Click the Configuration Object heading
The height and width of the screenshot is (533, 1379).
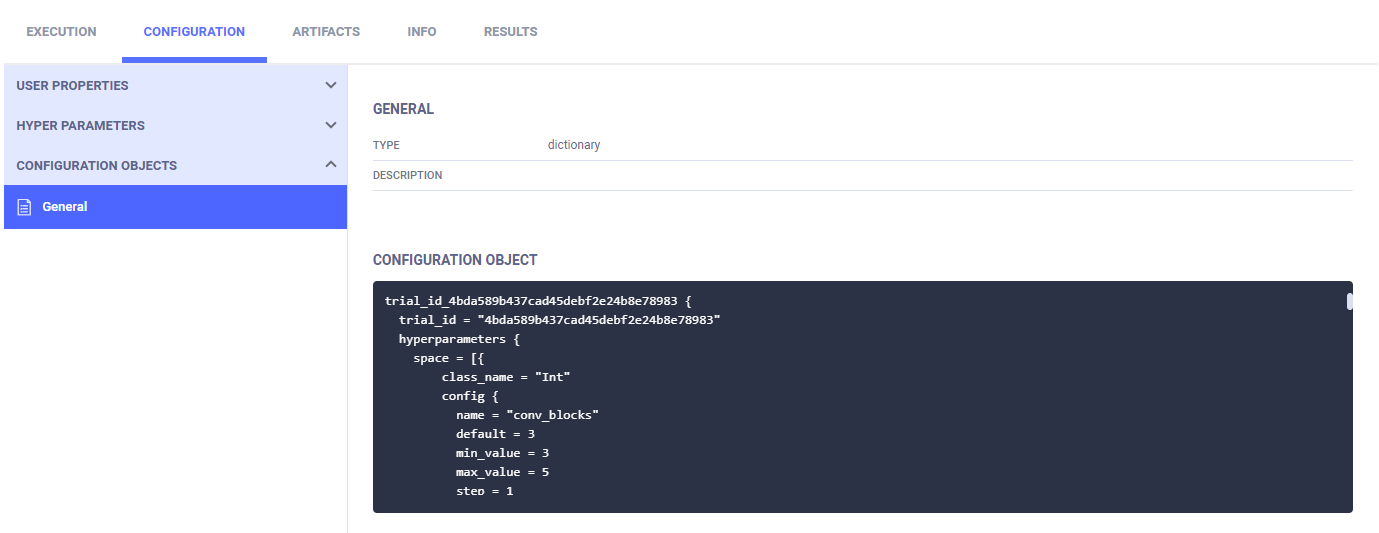(455, 260)
